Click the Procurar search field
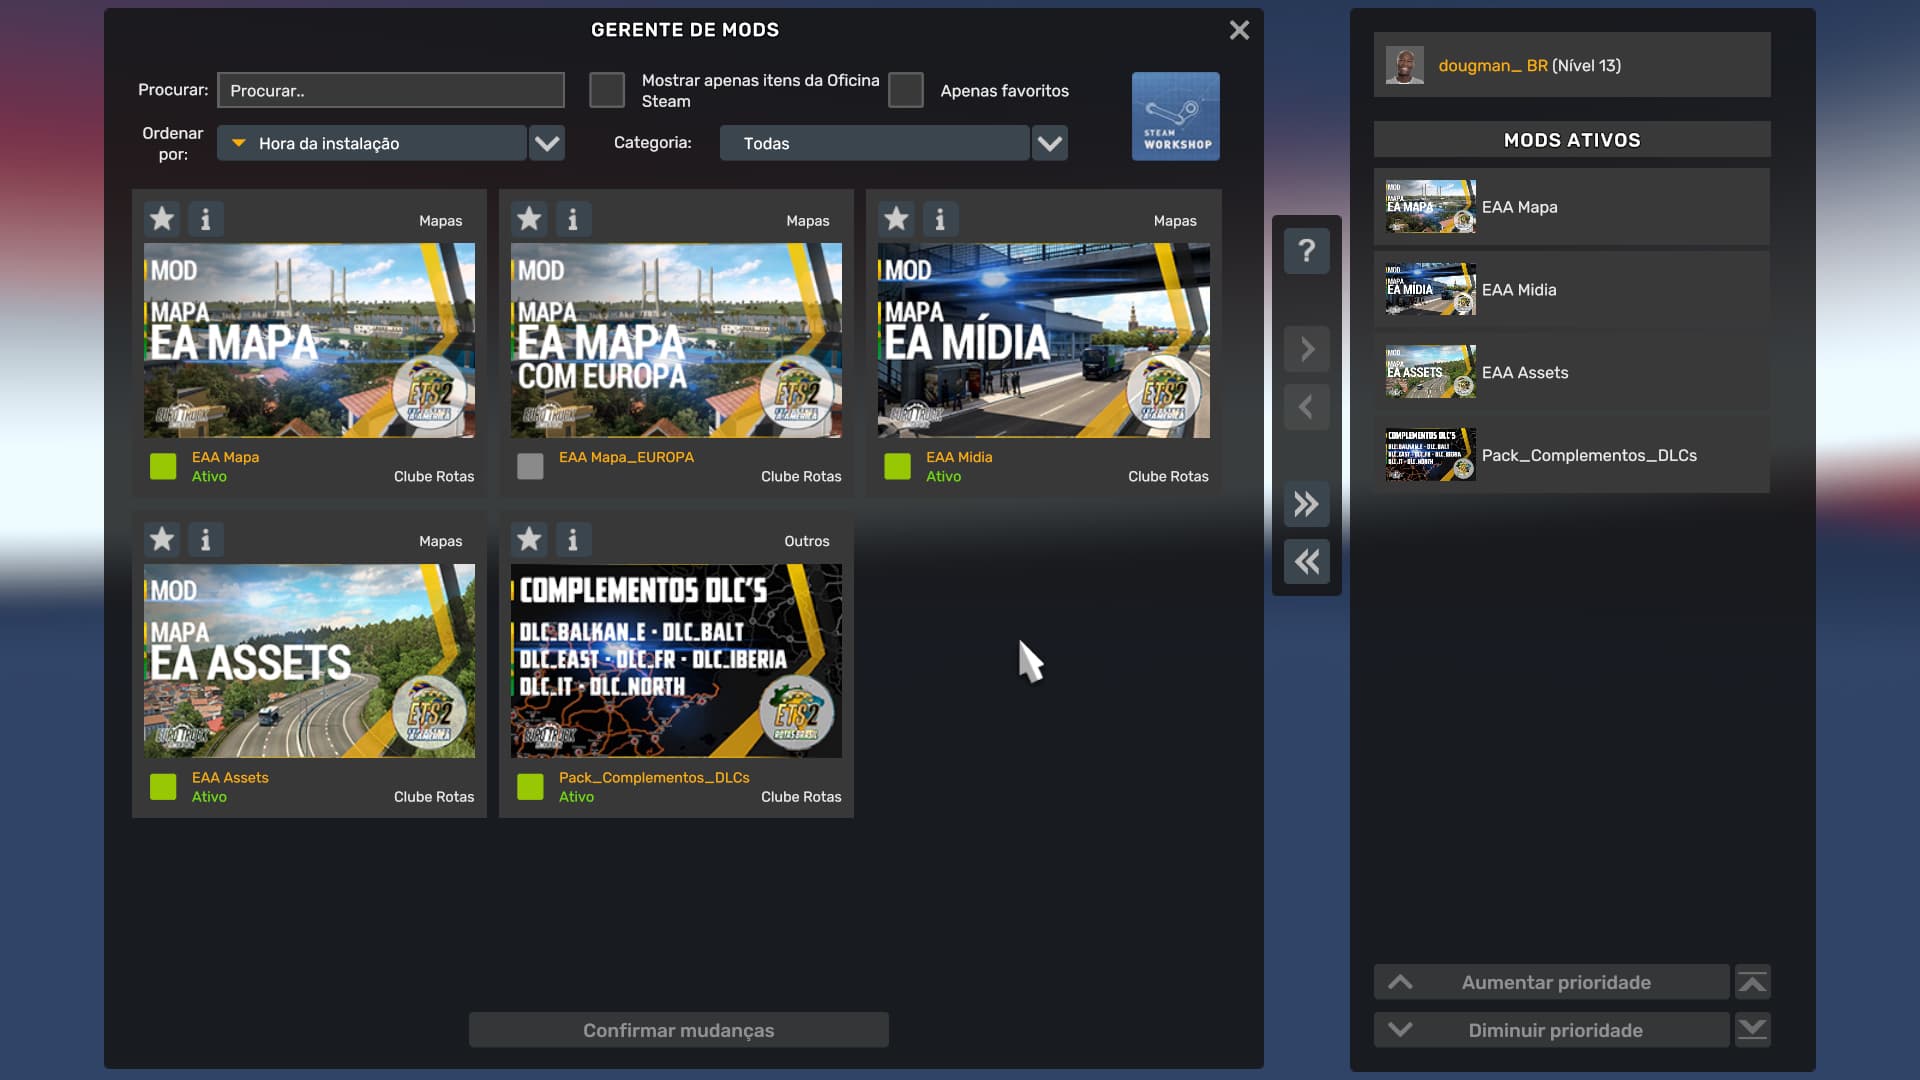This screenshot has height=1080, width=1920. point(391,90)
